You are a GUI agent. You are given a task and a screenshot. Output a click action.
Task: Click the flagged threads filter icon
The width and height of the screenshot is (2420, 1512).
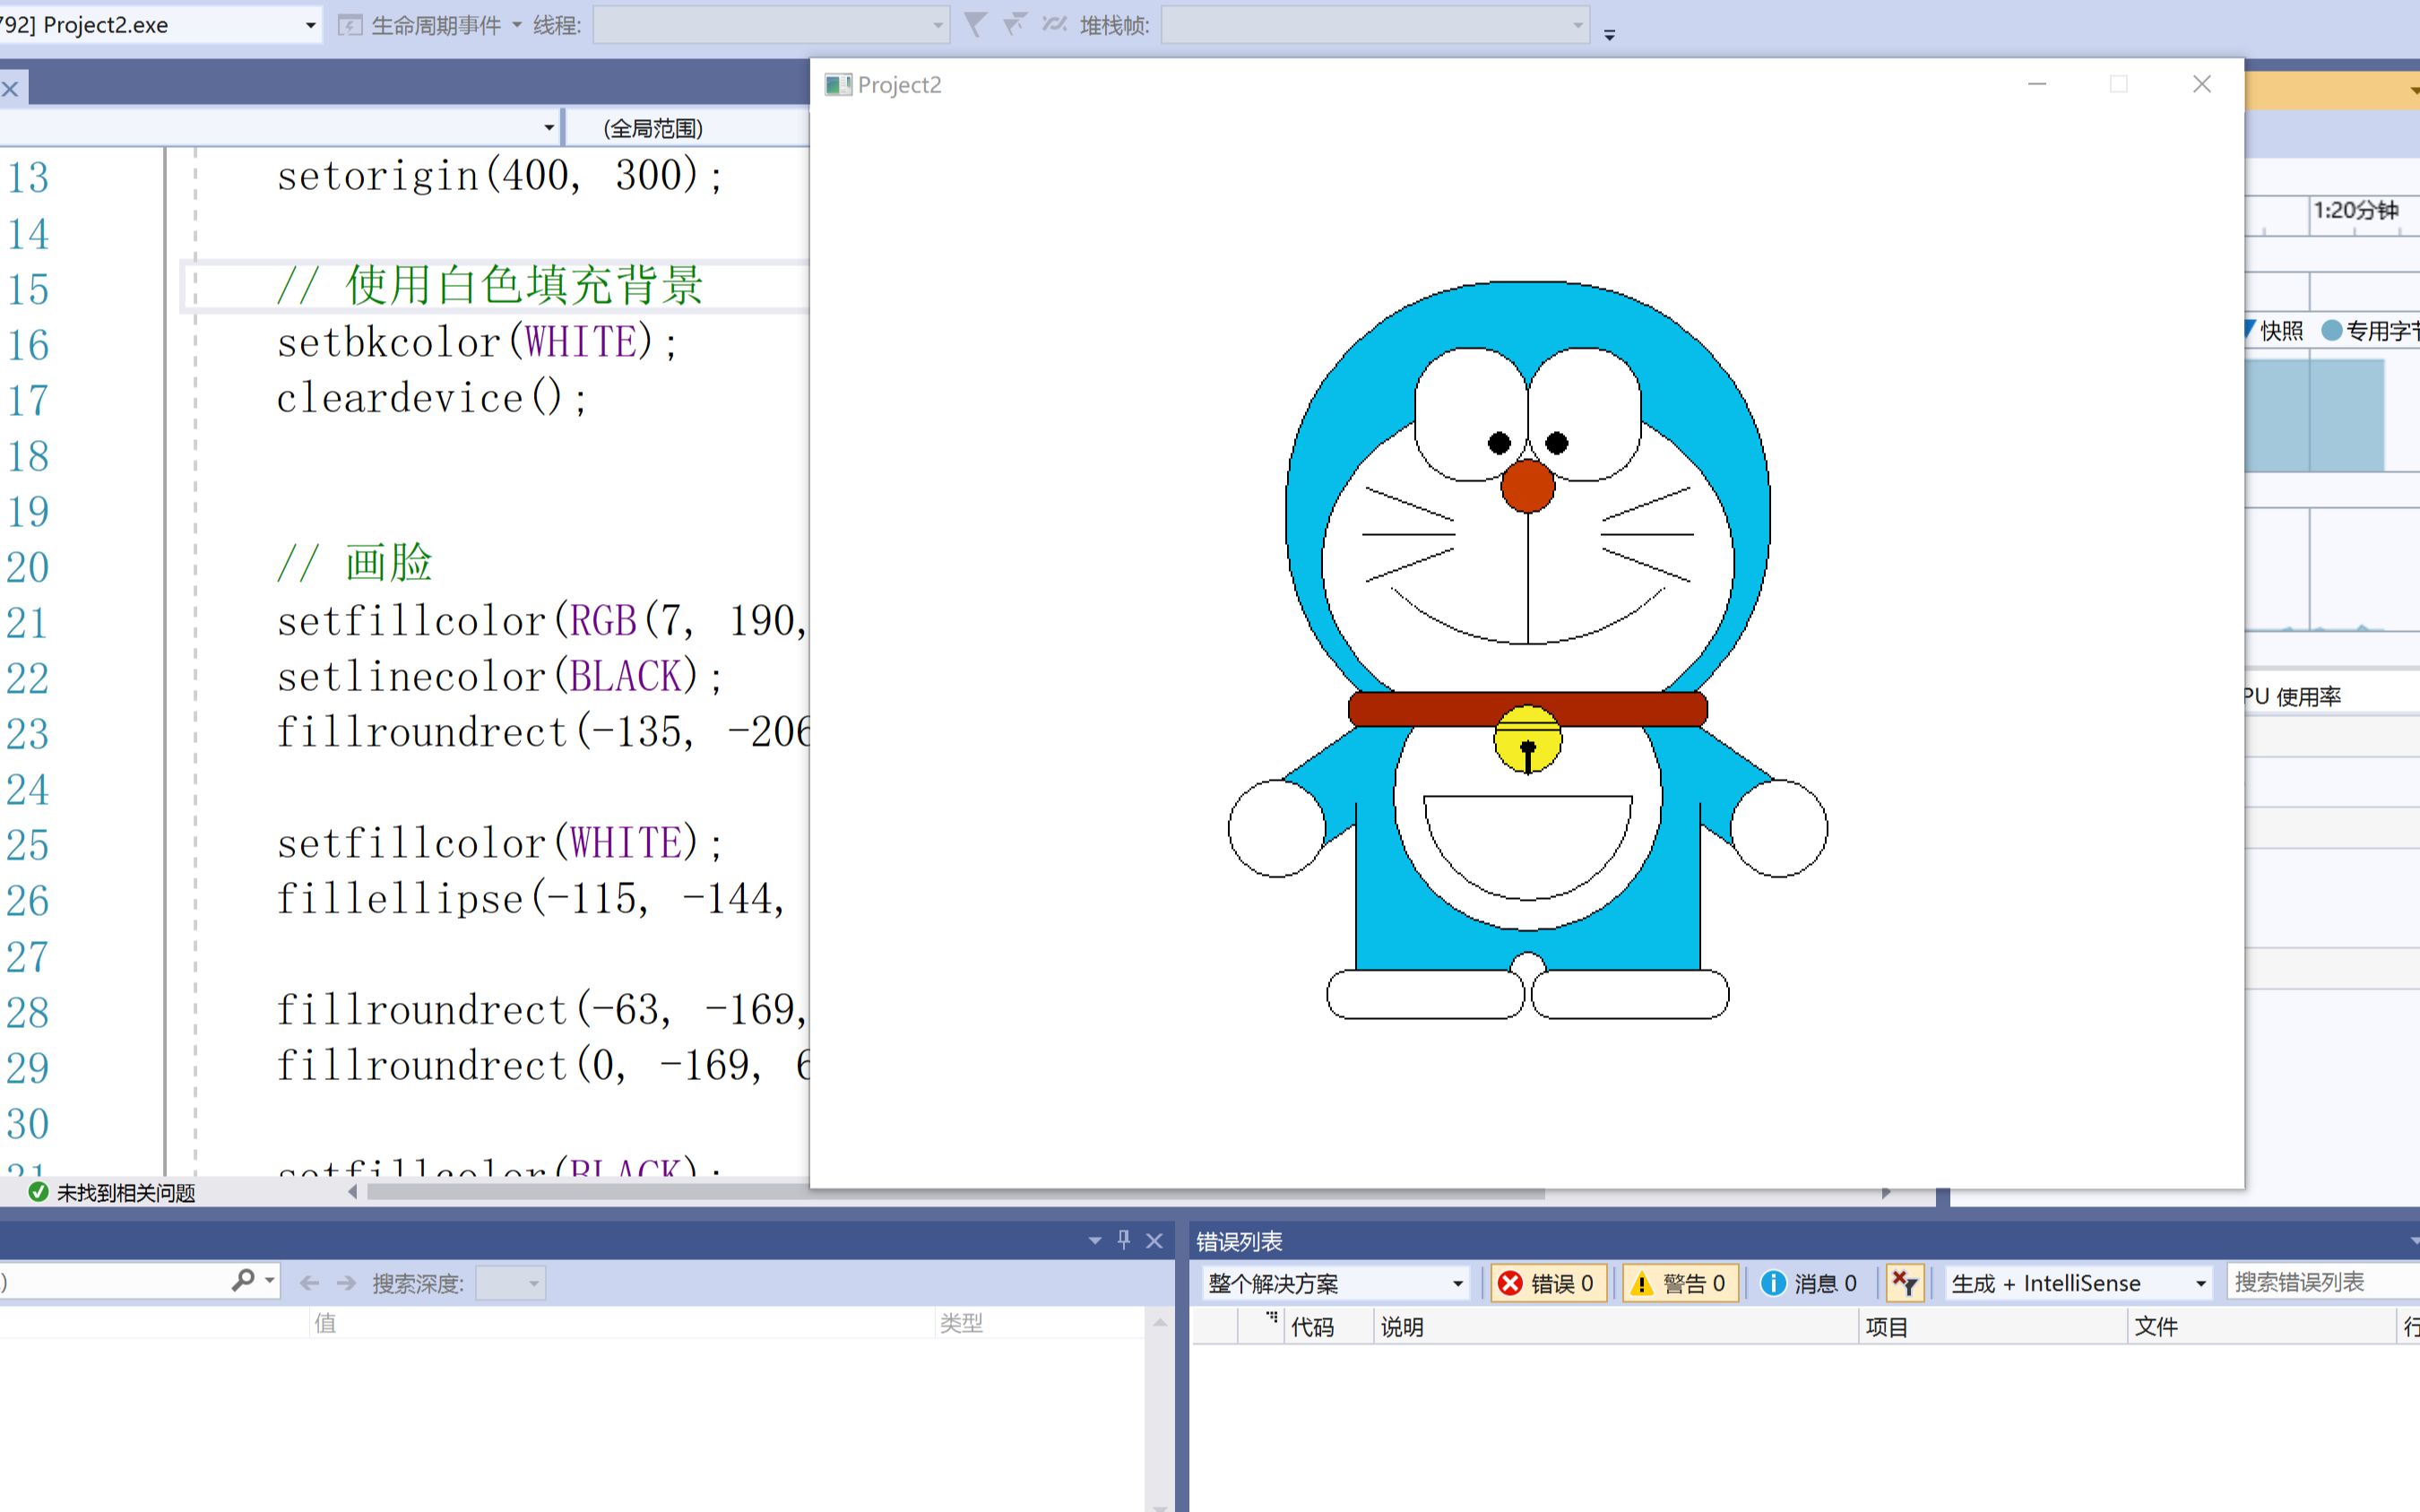tap(1014, 24)
